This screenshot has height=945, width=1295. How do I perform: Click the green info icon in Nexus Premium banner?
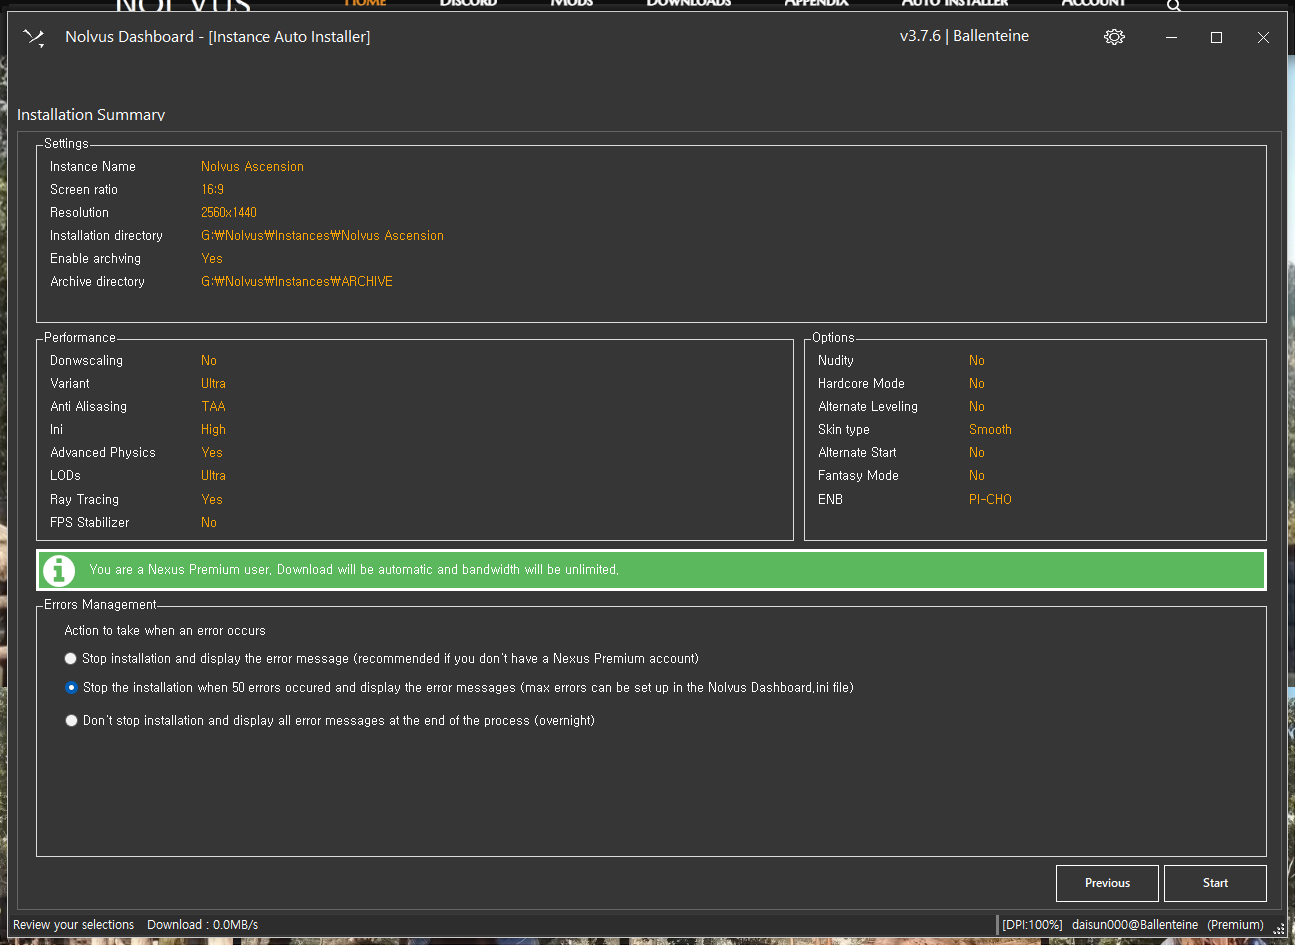59,570
